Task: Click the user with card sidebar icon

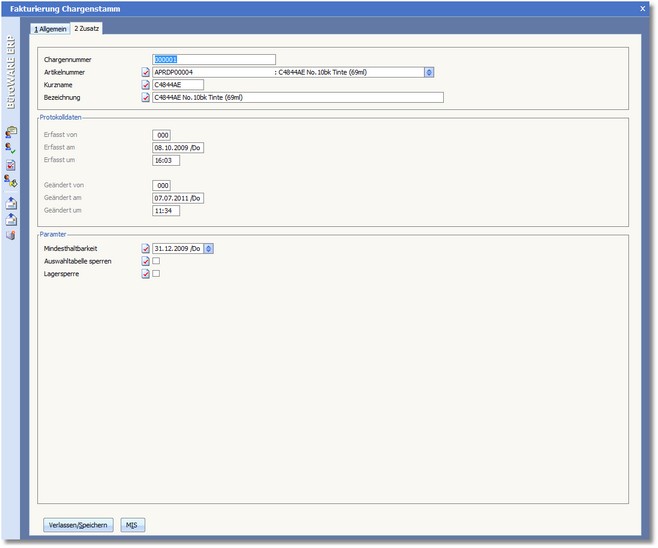Action: pyautogui.click(x=11, y=131)
